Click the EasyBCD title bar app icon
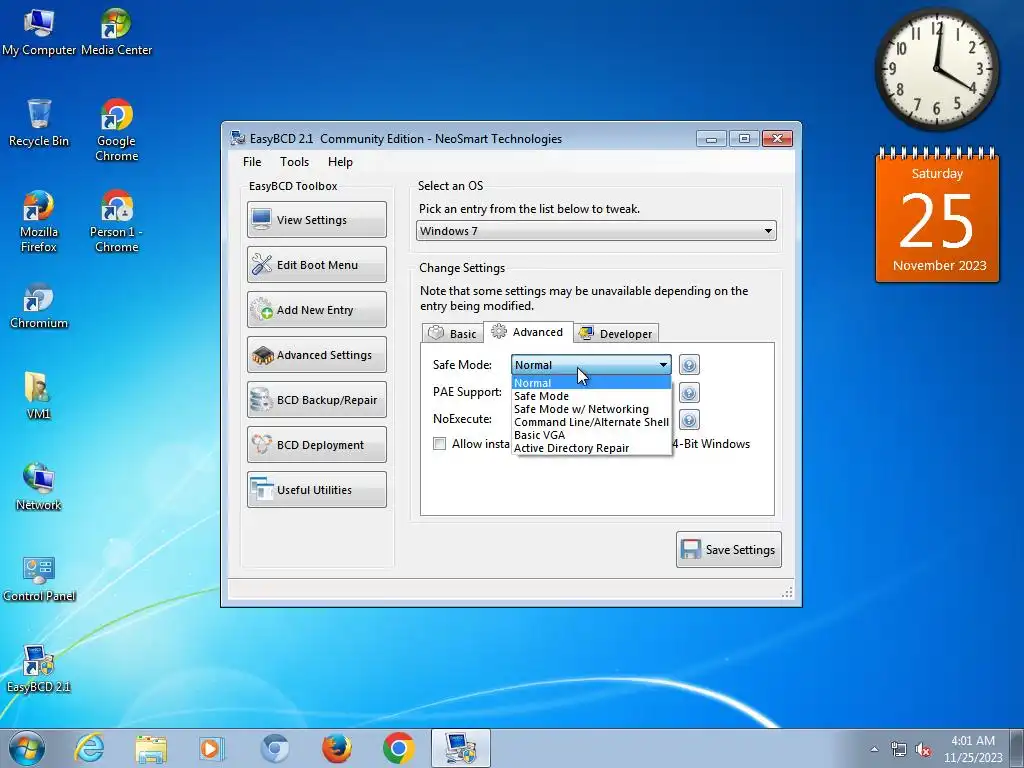The image size is (1024, 768). tap(238, 138)
